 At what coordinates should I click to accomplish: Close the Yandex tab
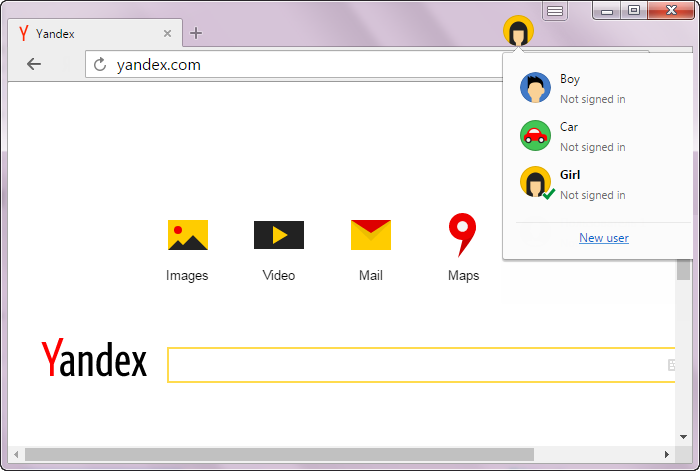click(x=167, y=33)
